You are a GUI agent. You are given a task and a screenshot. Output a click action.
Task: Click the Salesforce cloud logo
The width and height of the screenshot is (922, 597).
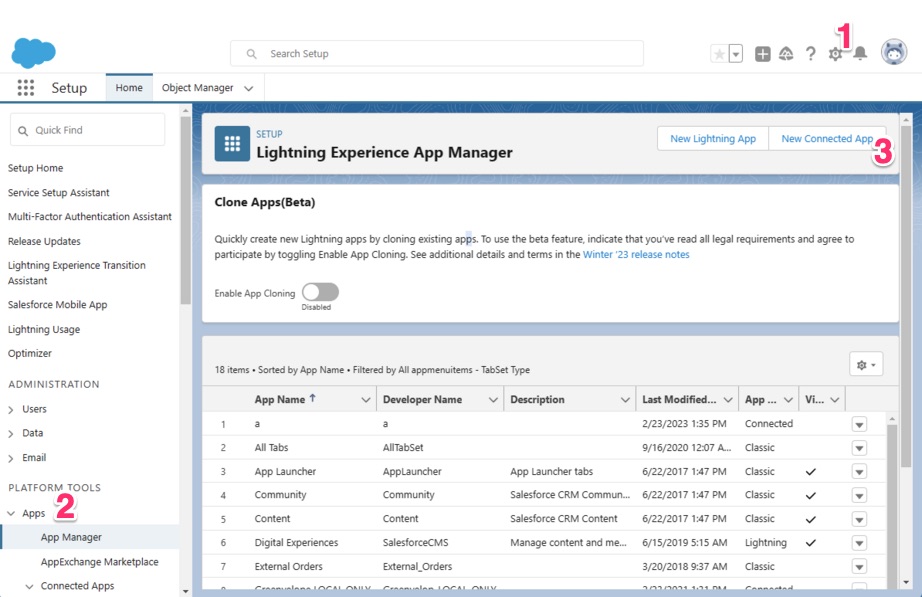(34, 52)
